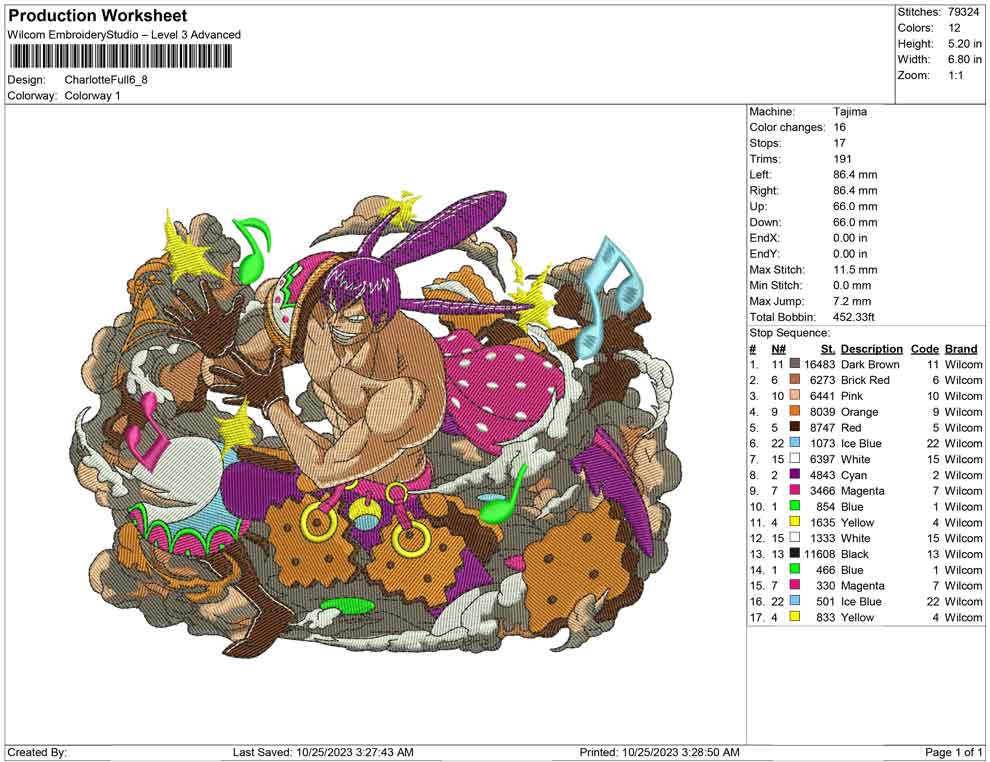The width and height of the screenshot is (990, 762).
Task: Select the Max Stitch value 11.5 mm
Action: pos(855,269)
